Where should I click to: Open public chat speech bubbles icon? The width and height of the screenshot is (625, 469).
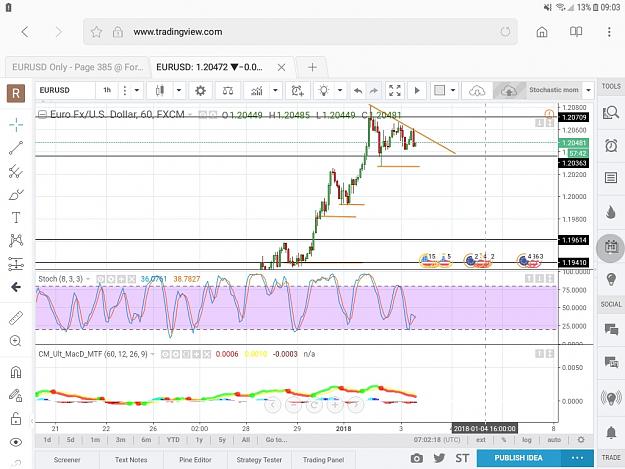point(611,330)
